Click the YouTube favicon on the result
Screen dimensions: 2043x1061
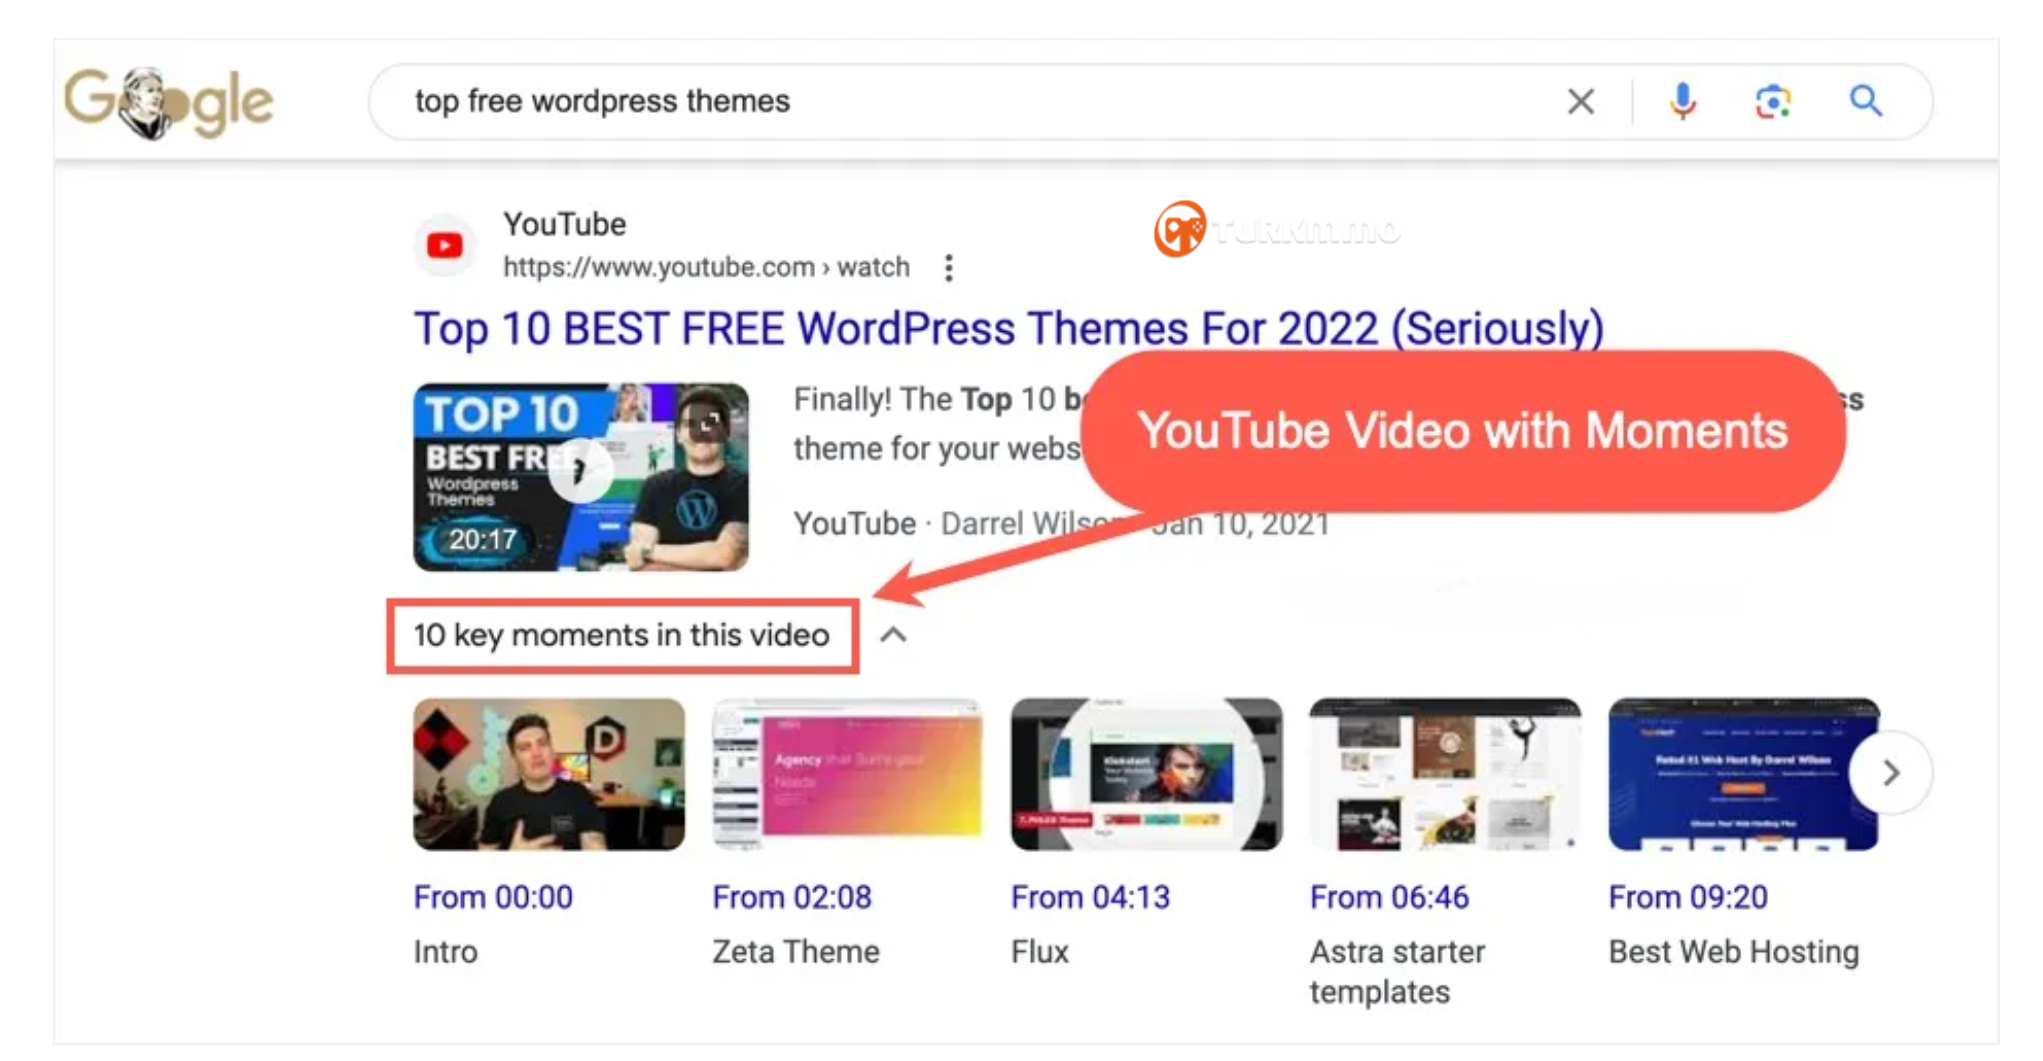(x=445, y=245)
